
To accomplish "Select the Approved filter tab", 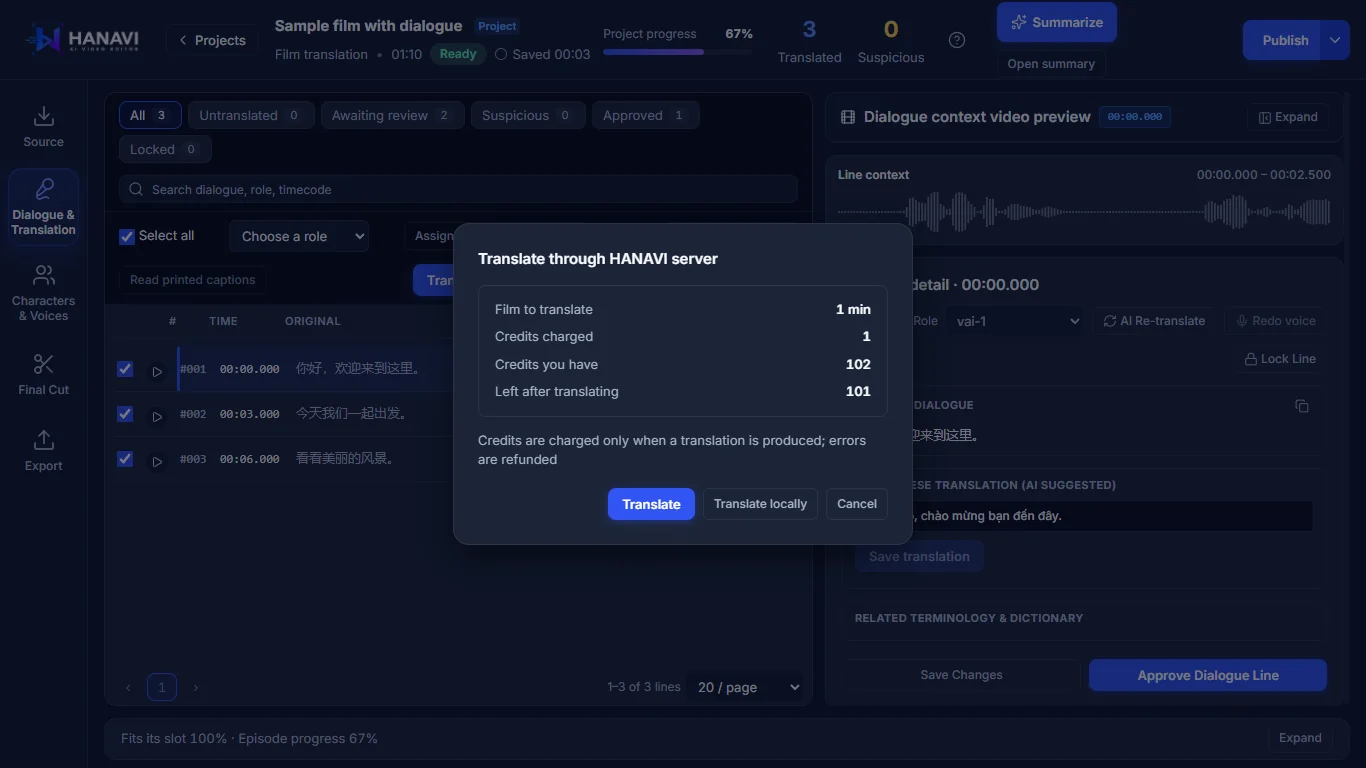I will [645, 115].
